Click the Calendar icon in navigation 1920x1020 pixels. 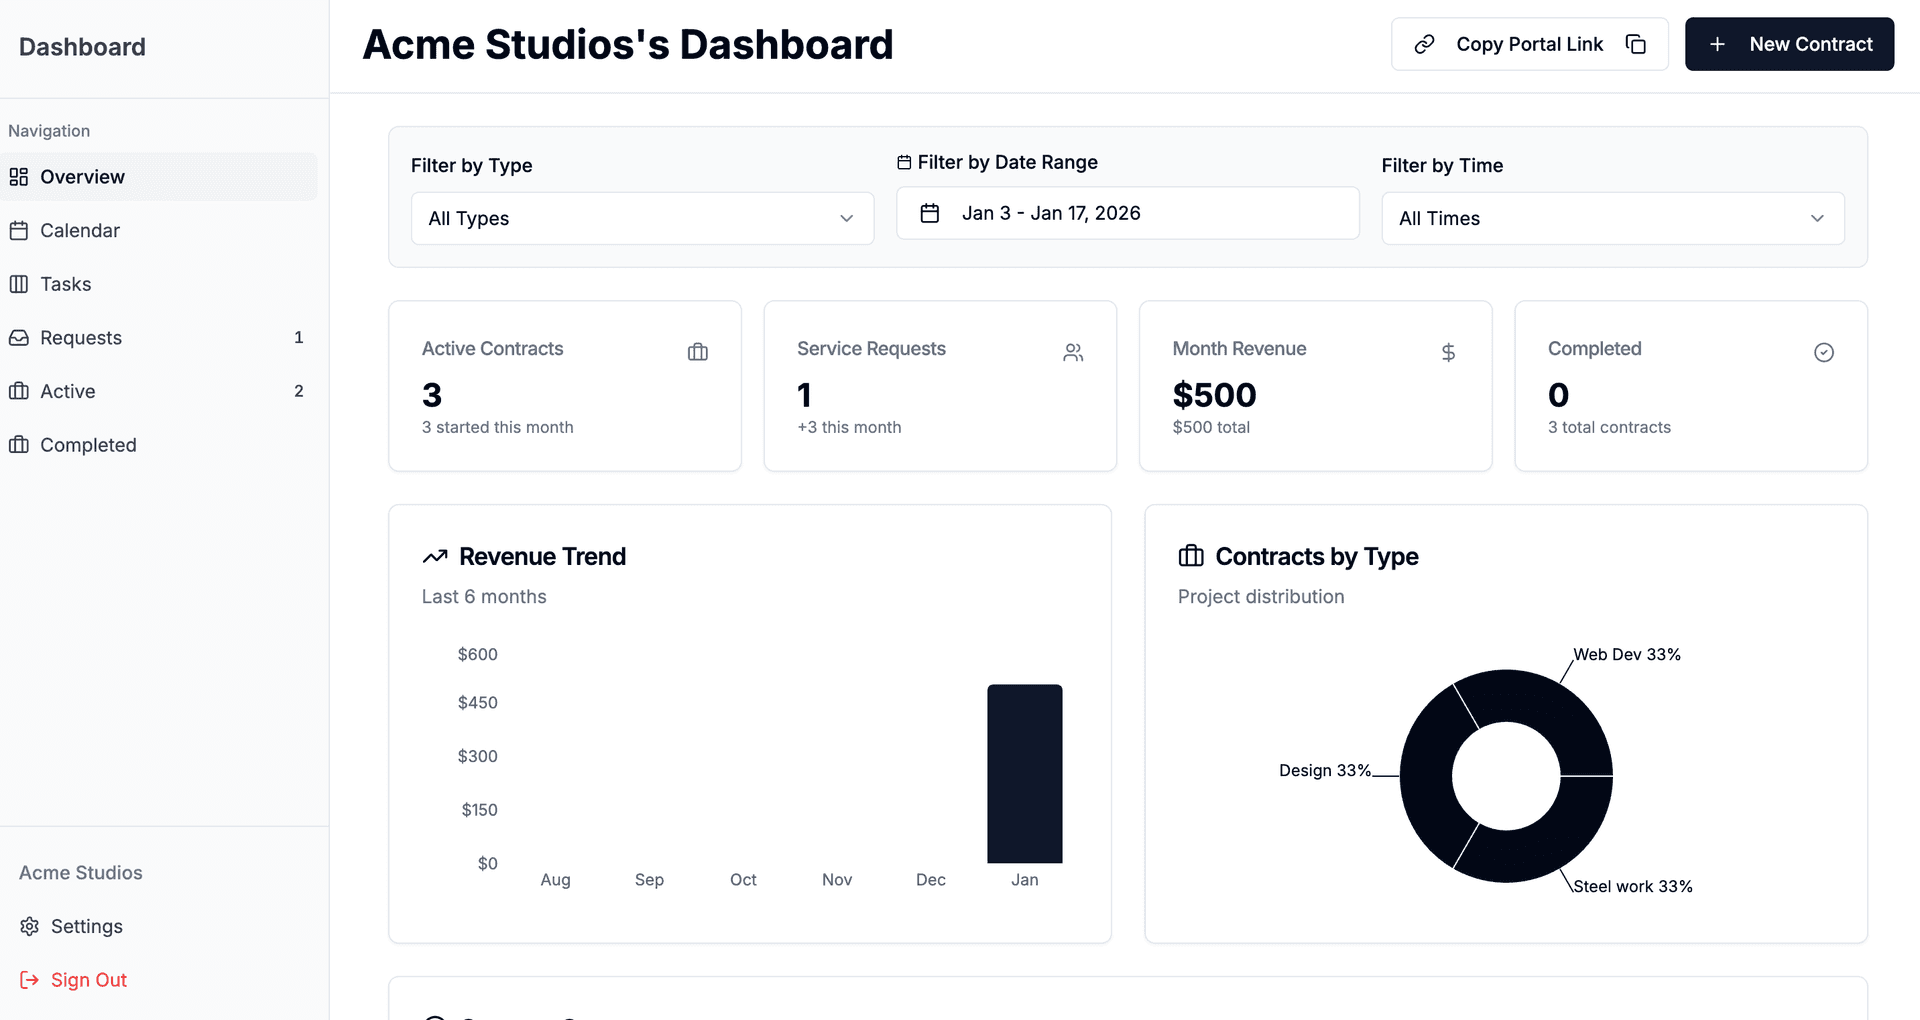pos(19,230)
